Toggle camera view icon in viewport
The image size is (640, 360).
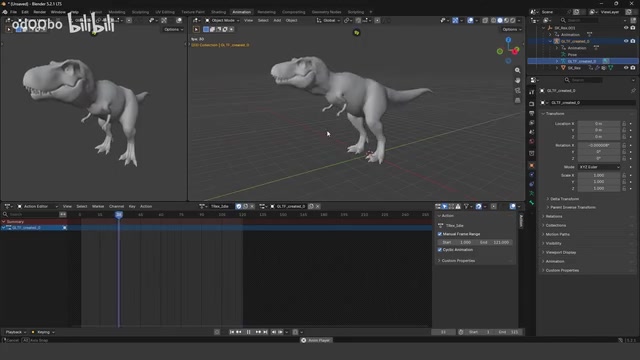pos(517,90)
